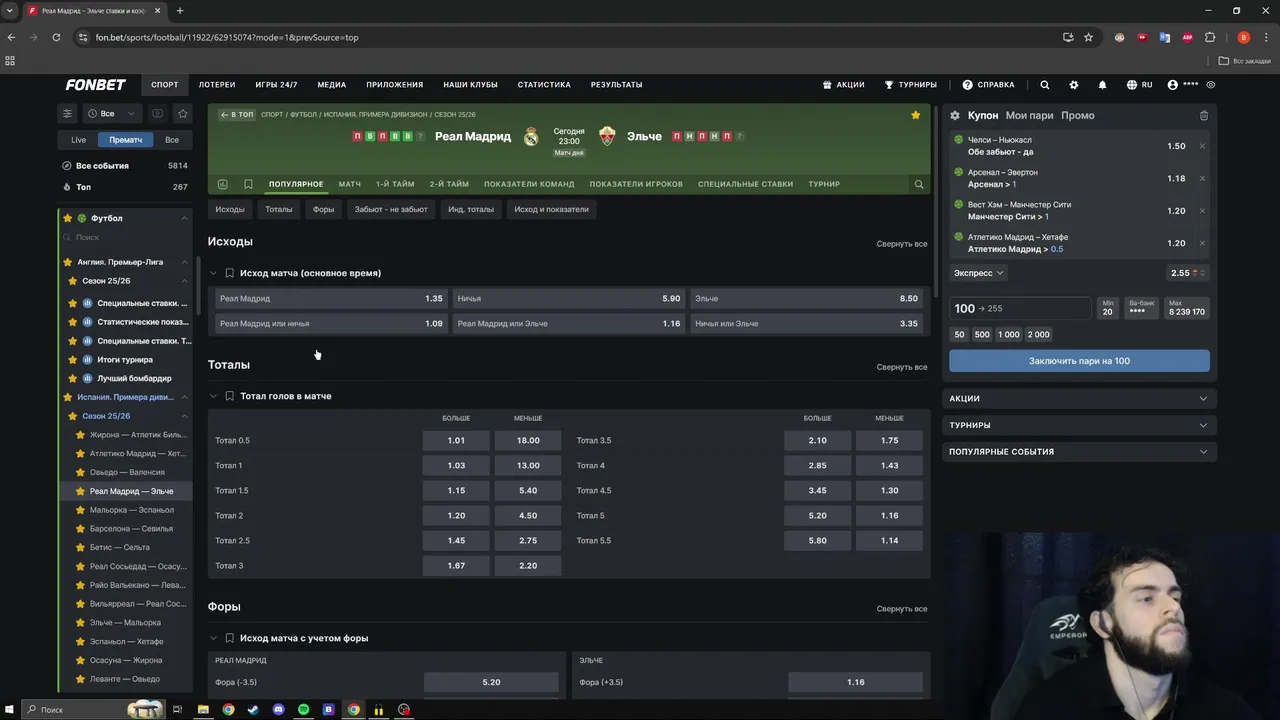This screenshot has width=1280, height=720.
Task: Select the 500 quick stake amount
Action: tap(982, 335)
